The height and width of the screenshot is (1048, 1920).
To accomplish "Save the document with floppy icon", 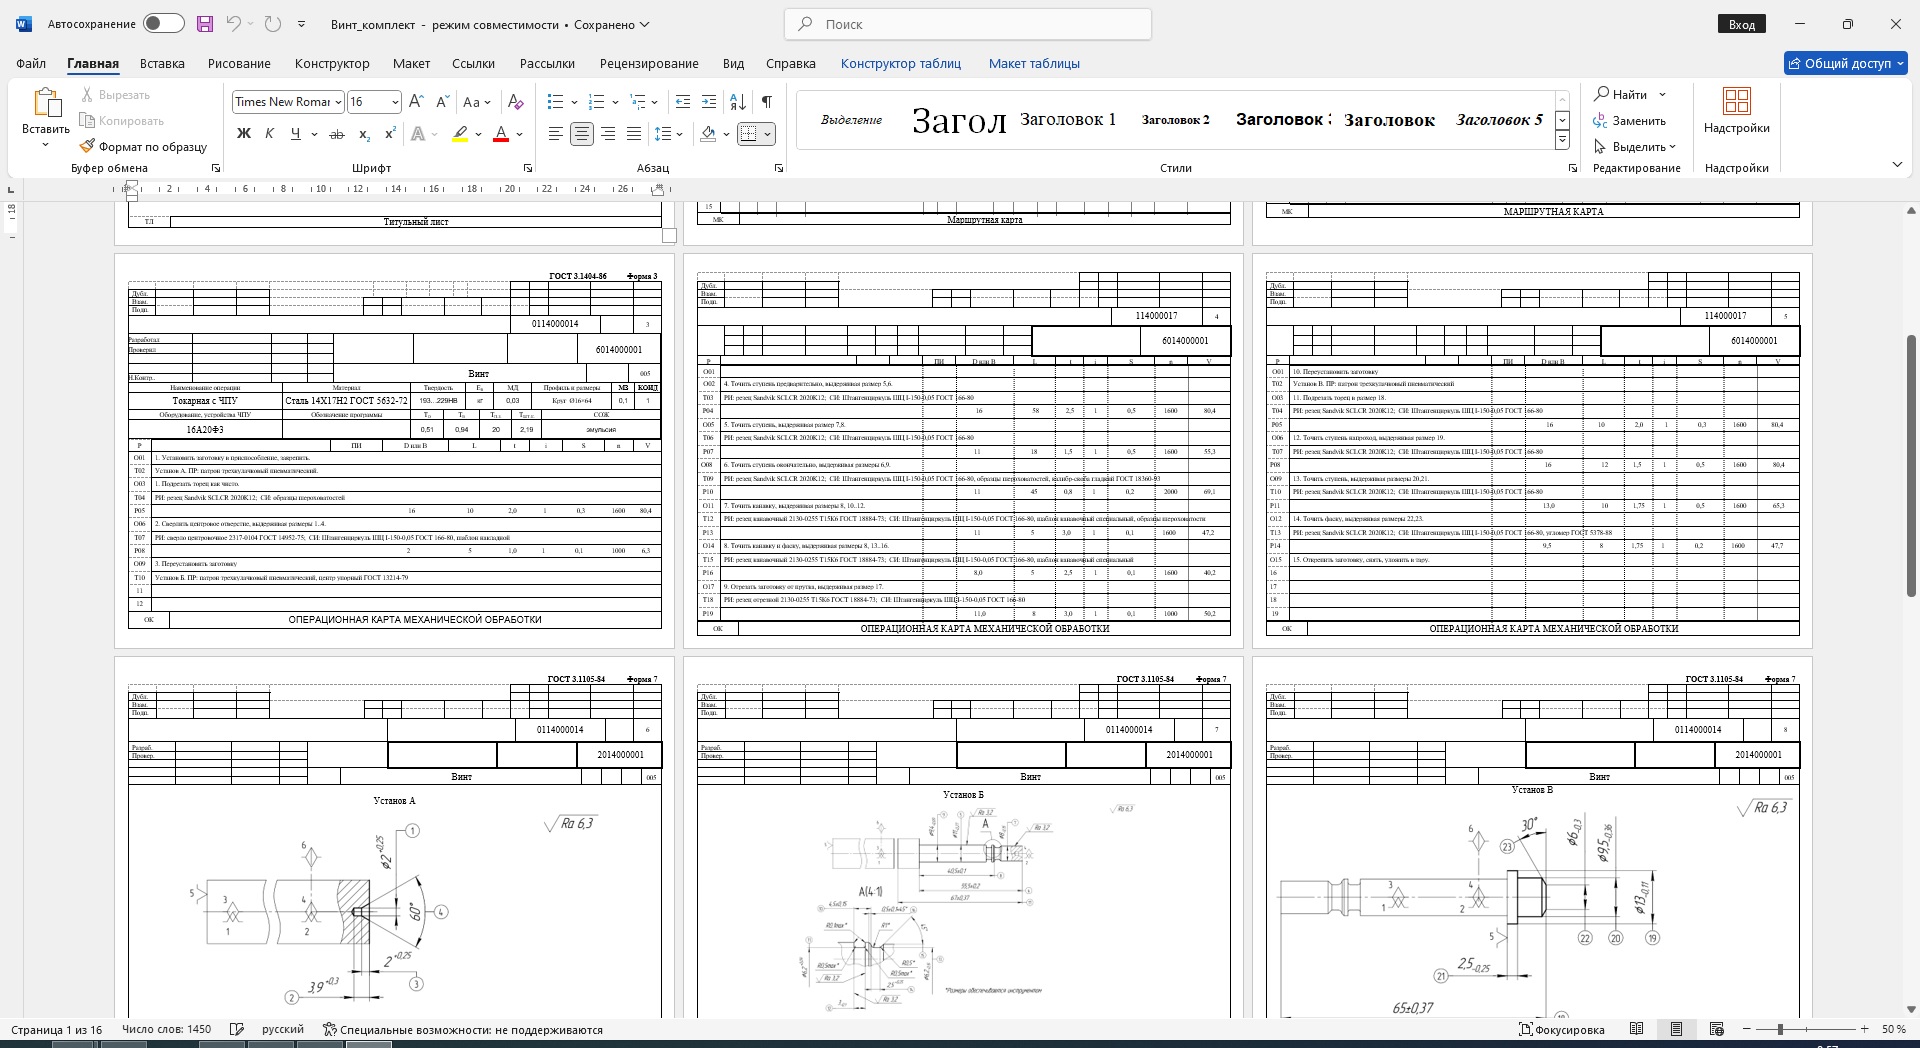I will pos(205,24).
